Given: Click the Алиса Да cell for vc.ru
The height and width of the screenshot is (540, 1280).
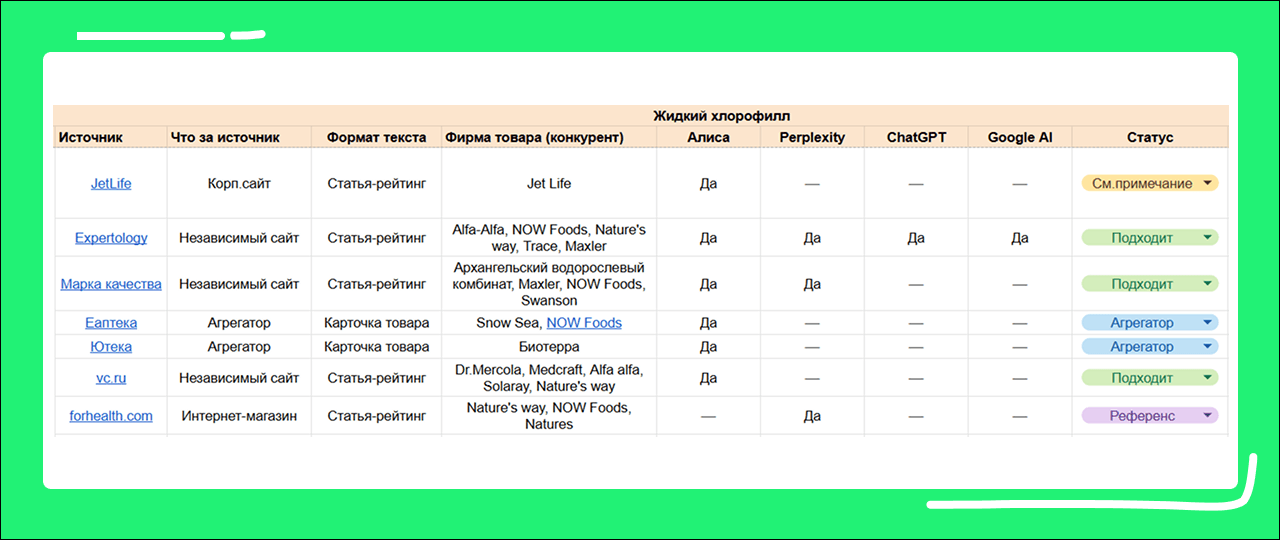Looking at the screenshot, I should pos(708,378).
